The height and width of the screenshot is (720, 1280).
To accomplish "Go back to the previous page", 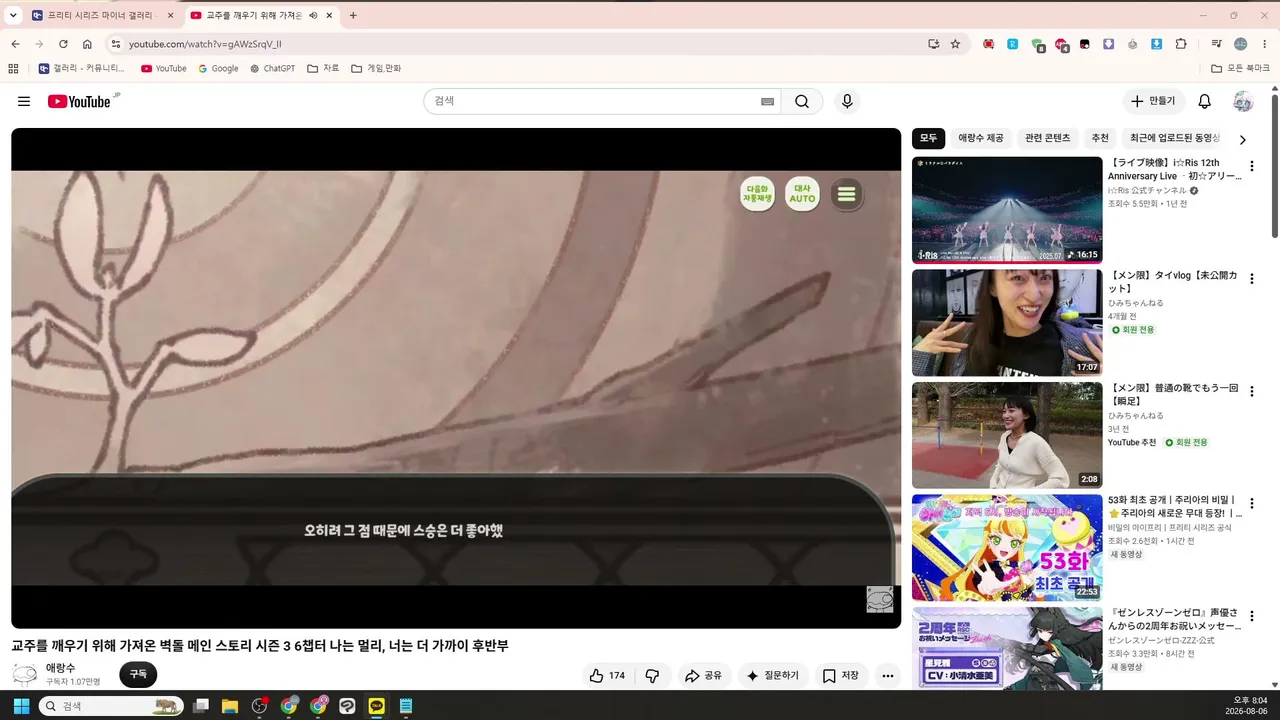I will (x=15, y=44).
